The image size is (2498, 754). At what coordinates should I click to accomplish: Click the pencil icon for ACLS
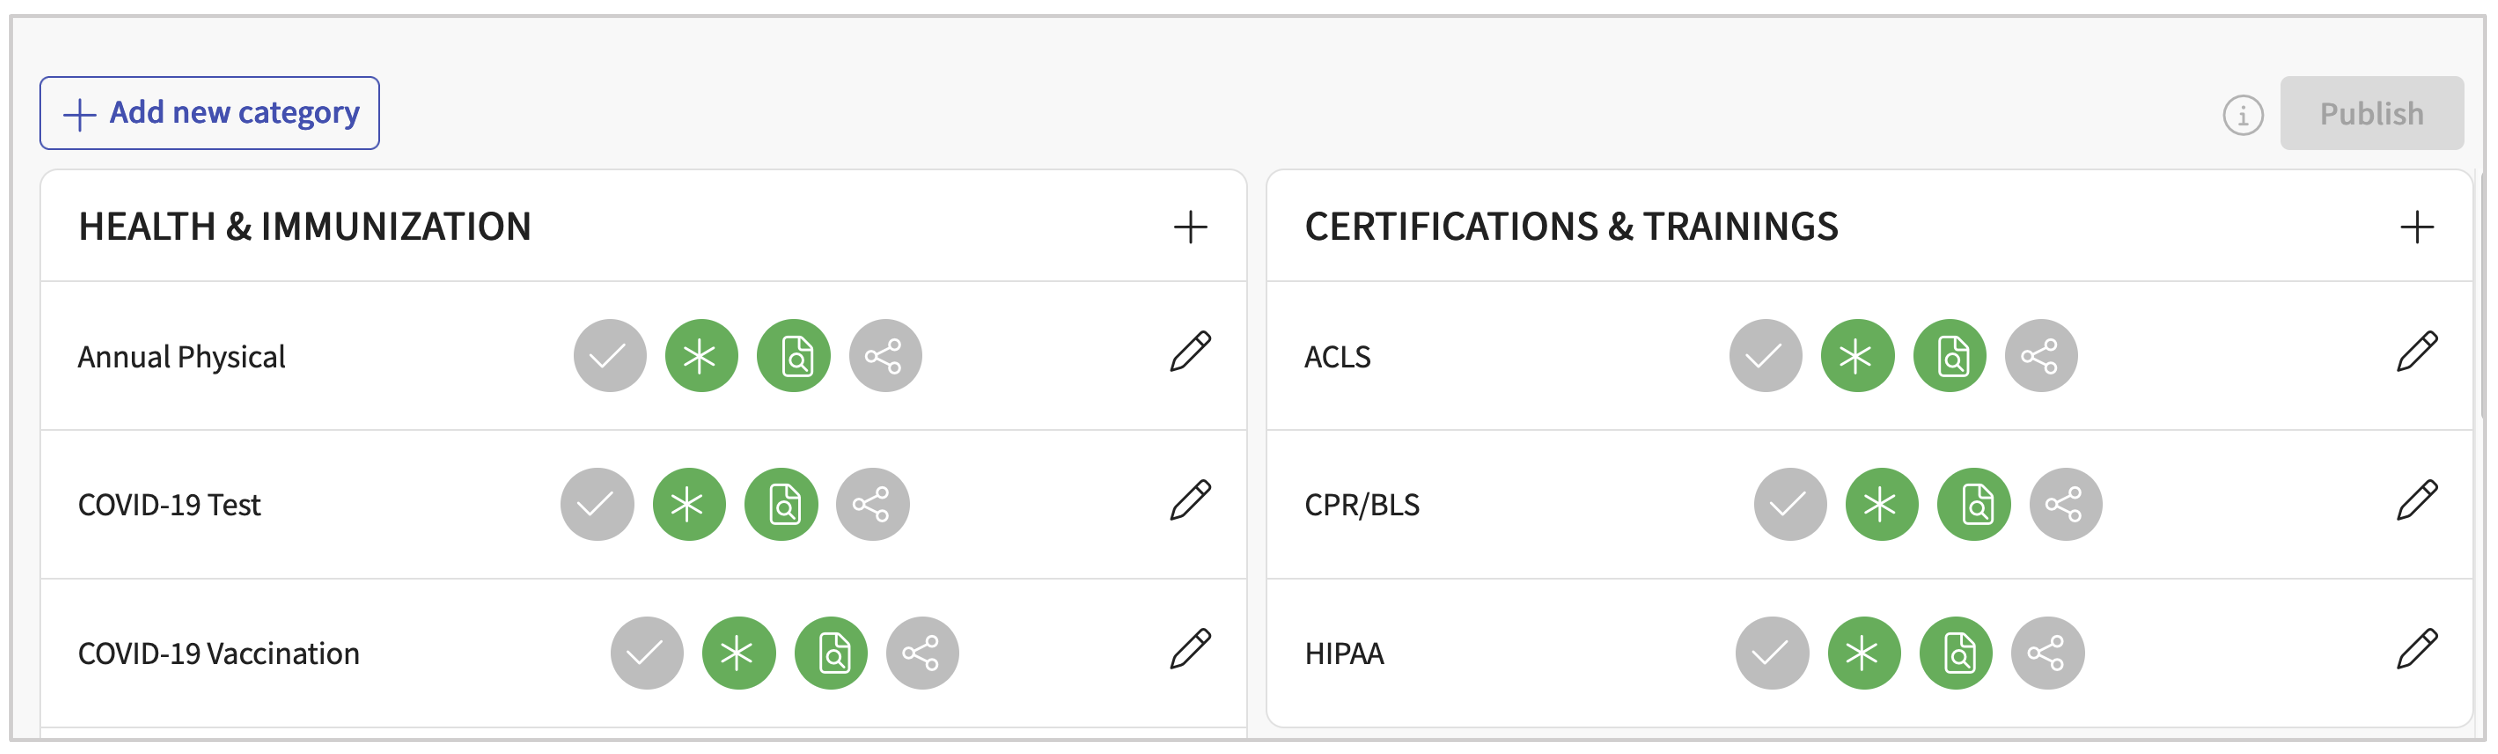[x=2417, y=352]
